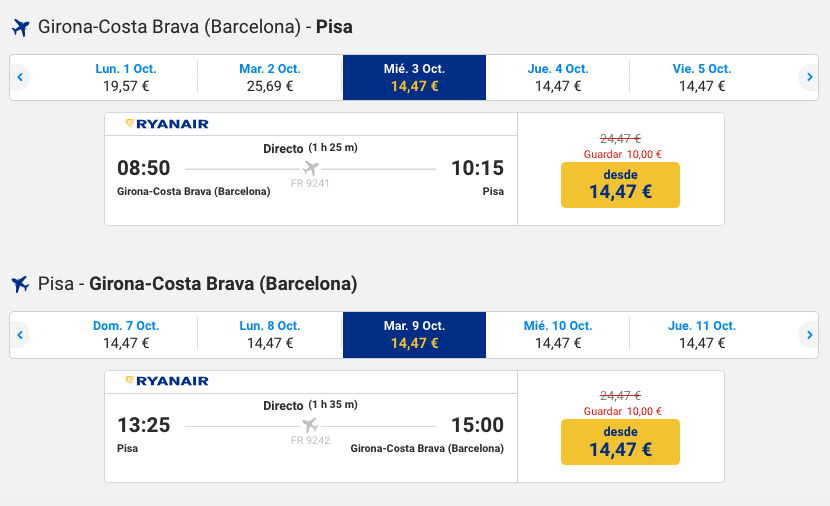Click the FR 9241 flight plane graphic
830x506 pixels.
(x=310, y=168)
